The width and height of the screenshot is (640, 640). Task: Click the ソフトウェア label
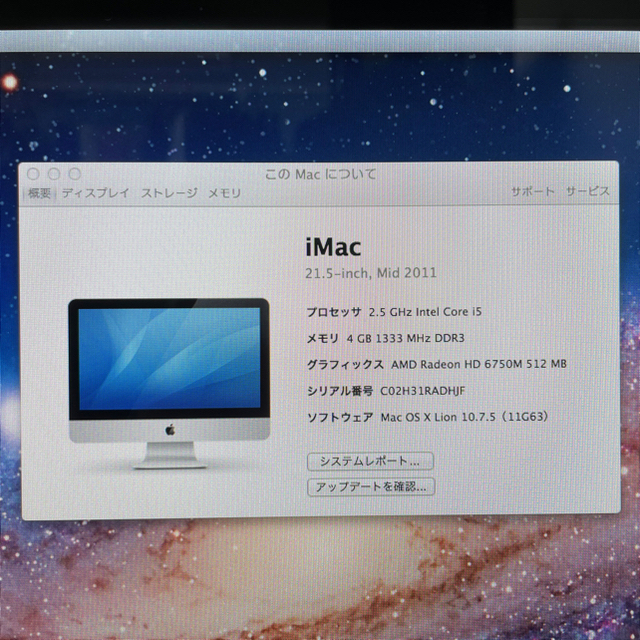point(340,417)
